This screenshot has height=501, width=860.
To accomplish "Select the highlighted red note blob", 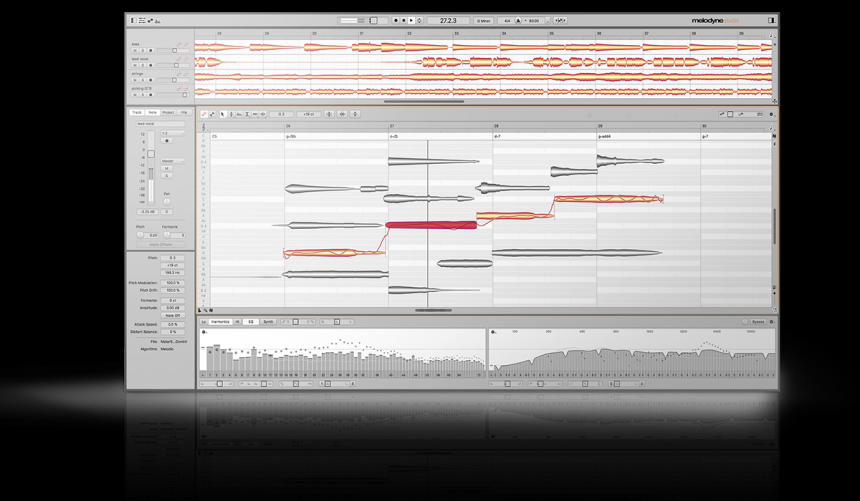I will pos(431,225).
